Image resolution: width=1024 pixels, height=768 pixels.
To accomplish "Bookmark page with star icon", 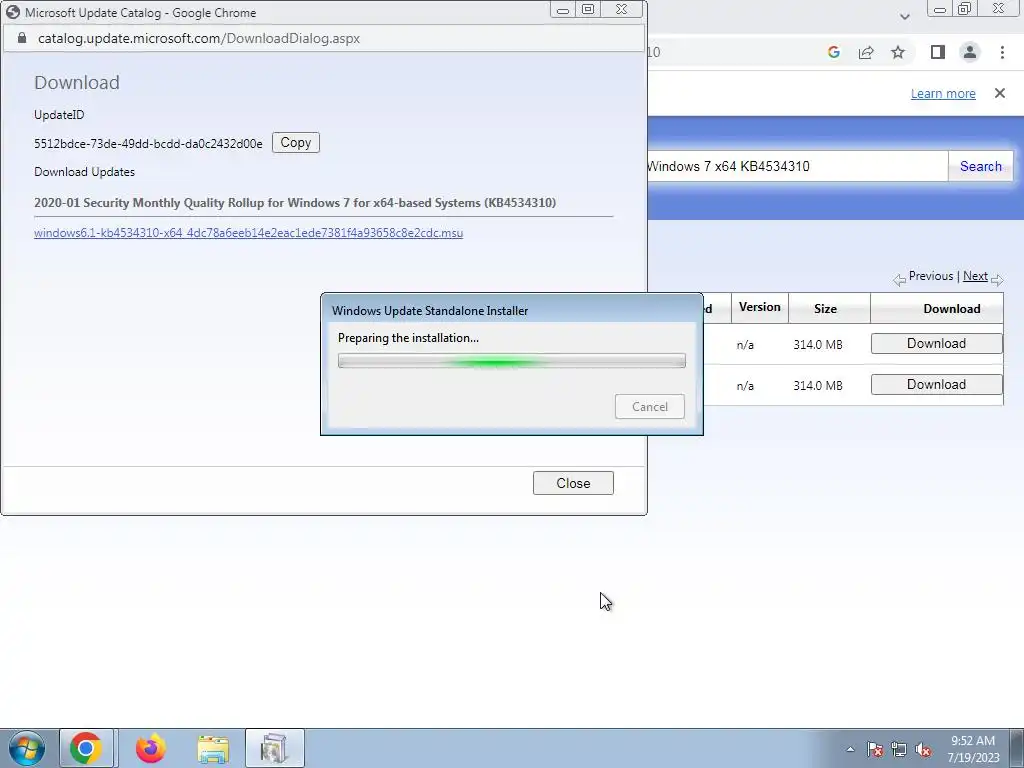I will [898, 52].
